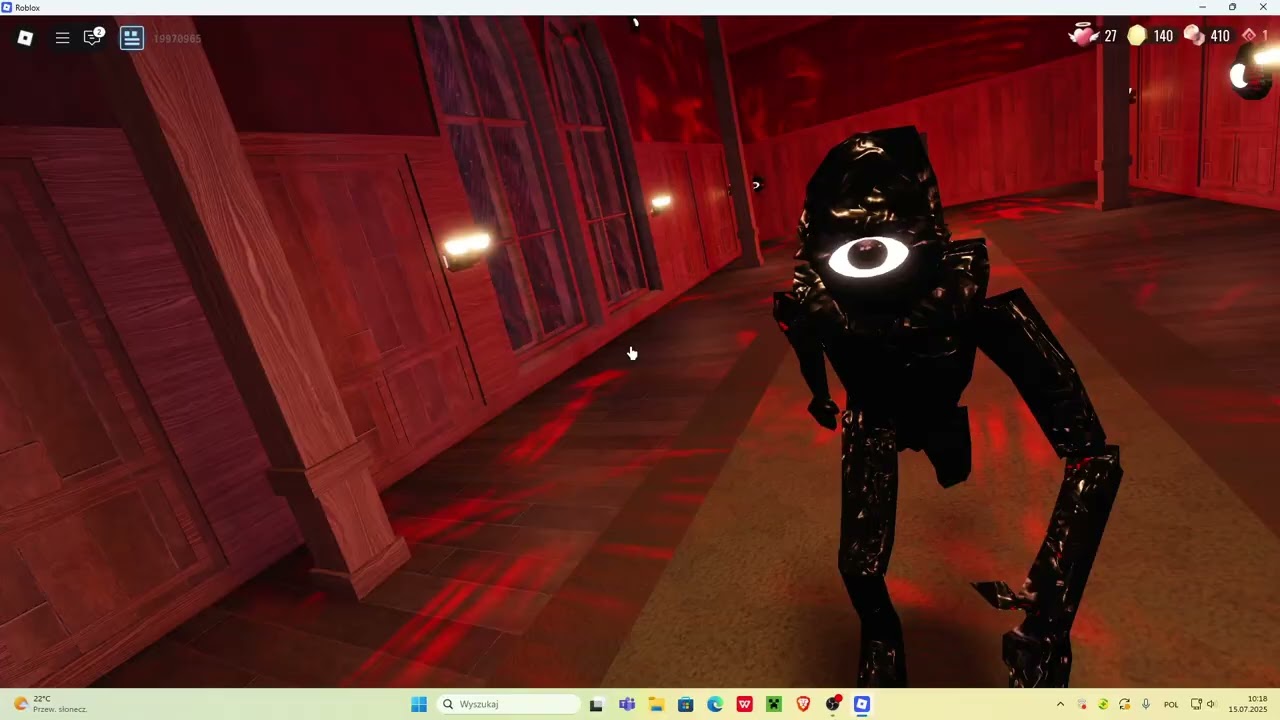Open the leaderboard panel icon
This screenshot has width=1280, height=720.
132,38
